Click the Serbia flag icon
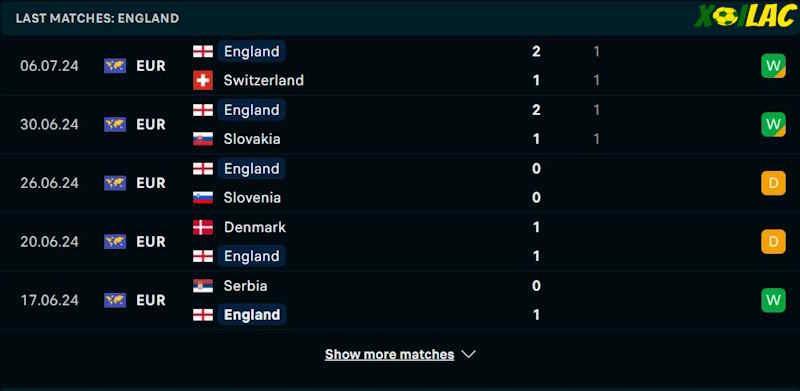Image resolution: width=800 pixels, height=391 pixels. pyautogui.click(x=203, y=286)
